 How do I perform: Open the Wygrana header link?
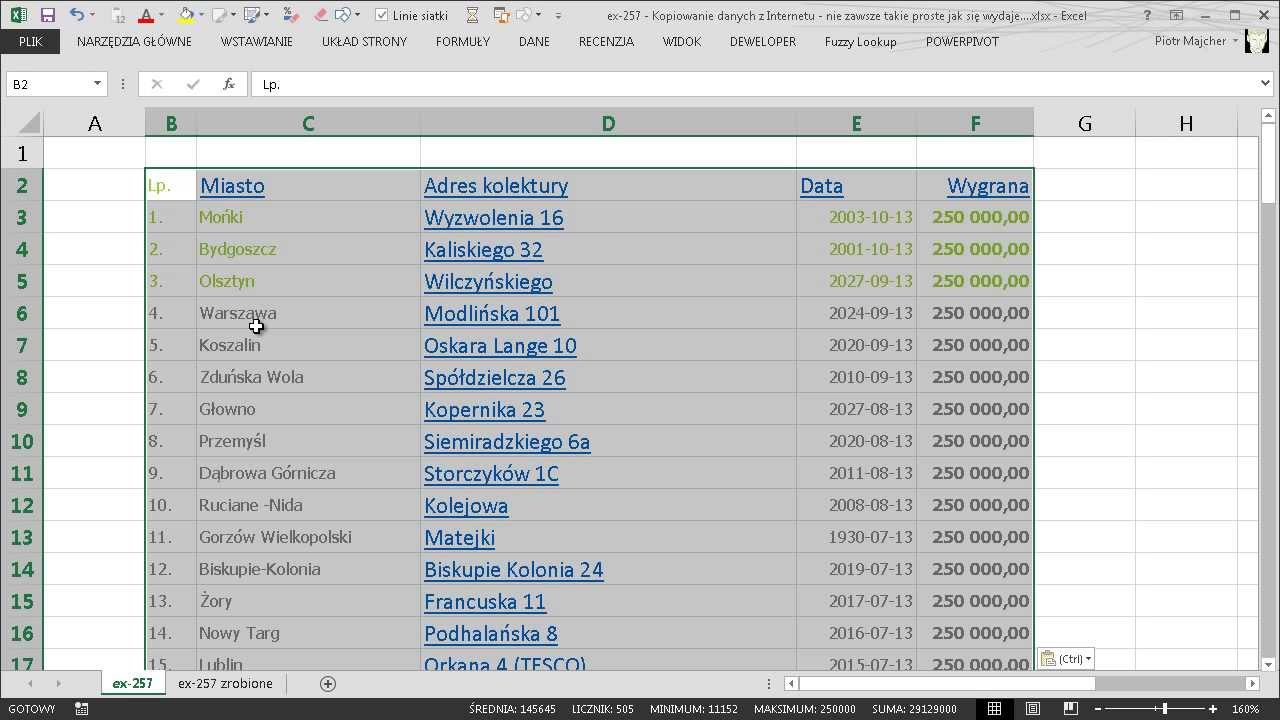click(x=988, y=186)
